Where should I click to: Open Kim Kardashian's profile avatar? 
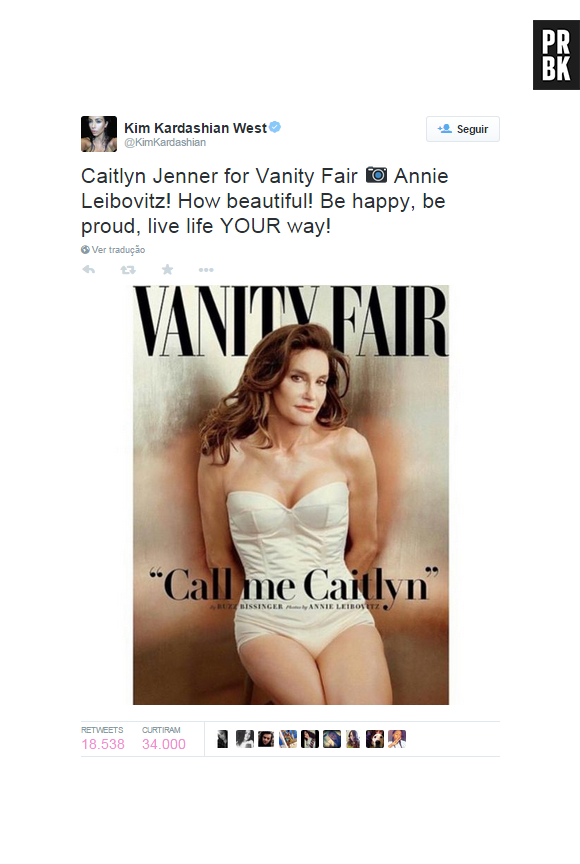click(x=99, y=133)
